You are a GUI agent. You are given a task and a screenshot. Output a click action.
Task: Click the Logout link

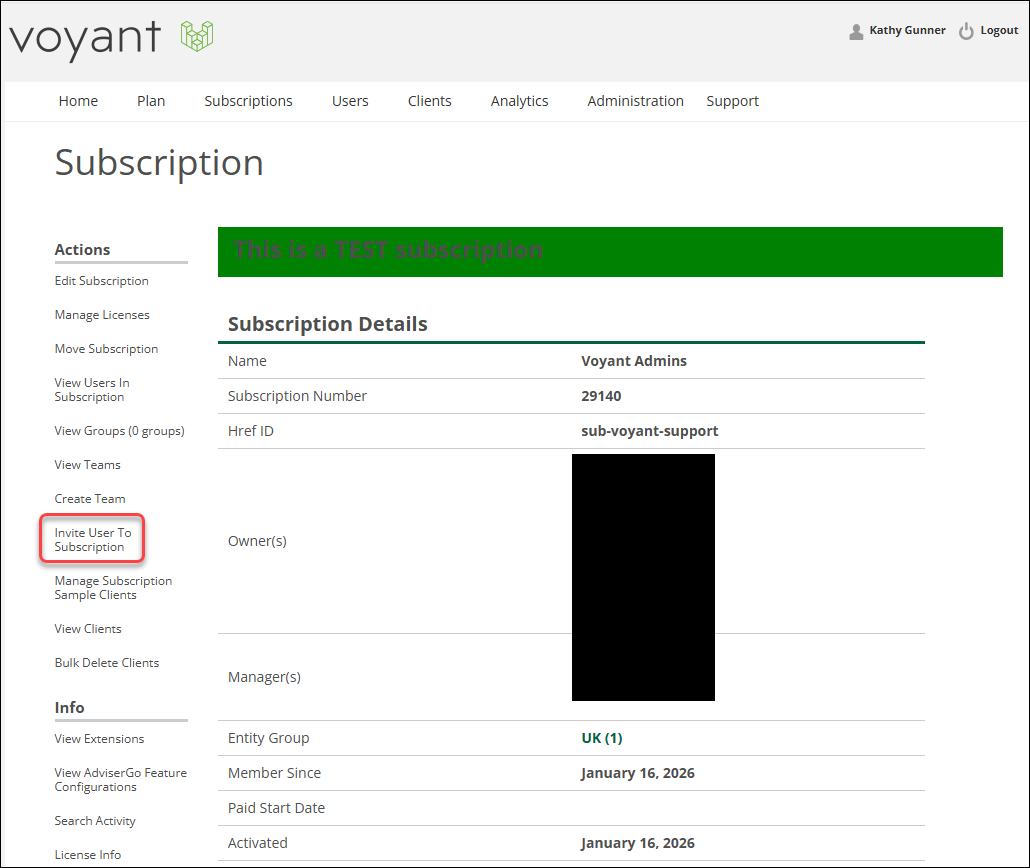[999, 30]
